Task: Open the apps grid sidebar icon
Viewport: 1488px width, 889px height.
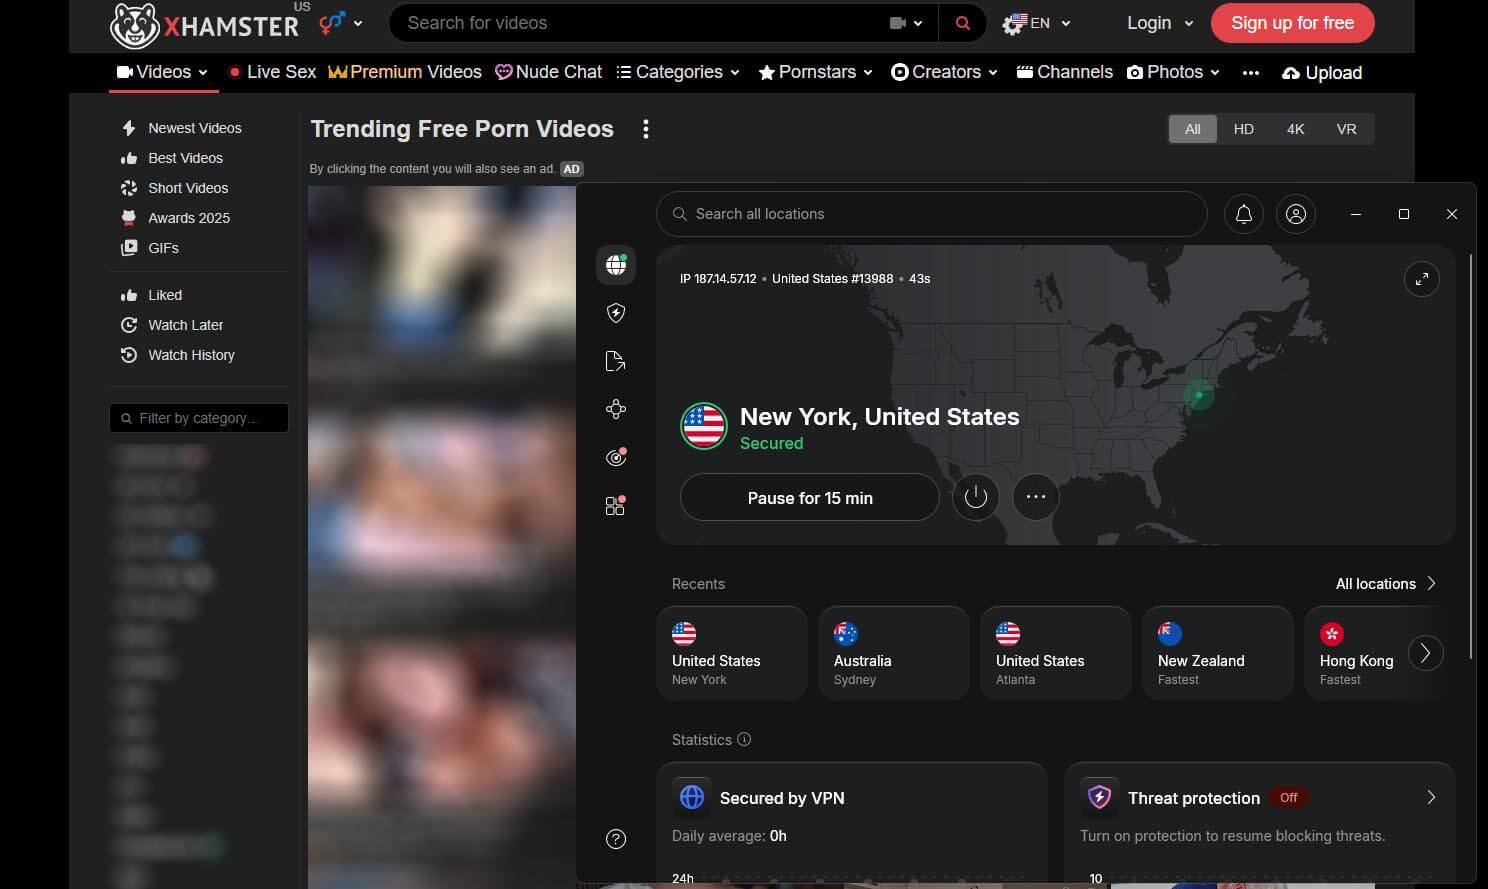Action: (616, 505)
